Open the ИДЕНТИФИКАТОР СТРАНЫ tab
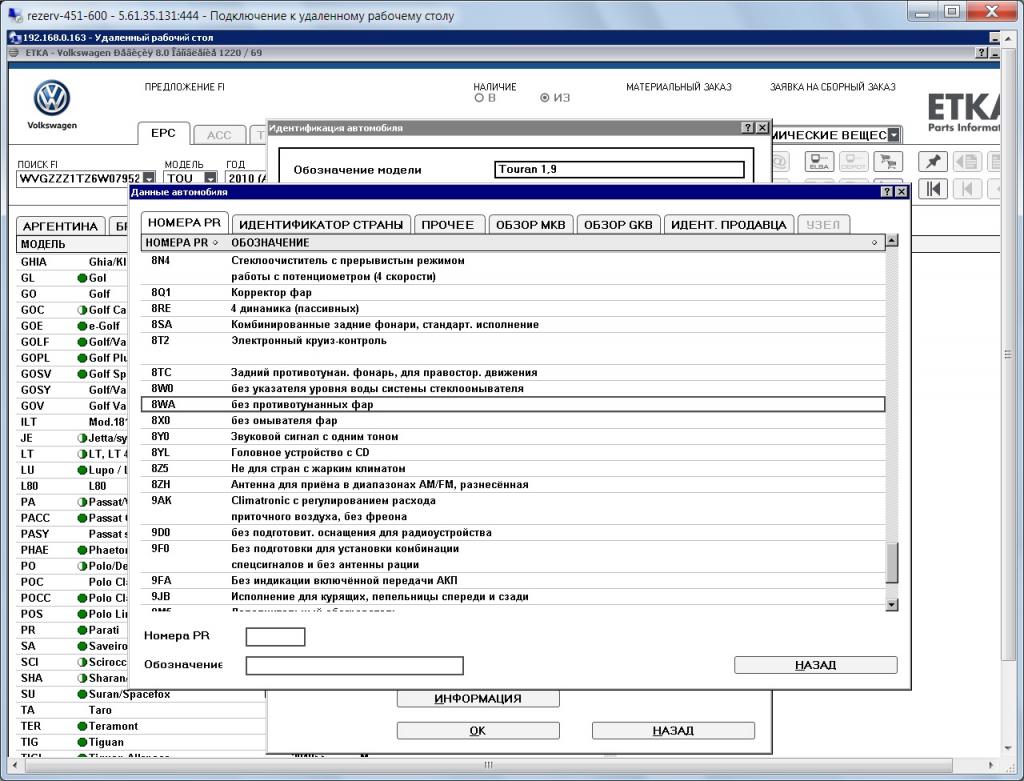 click(321, 225)
